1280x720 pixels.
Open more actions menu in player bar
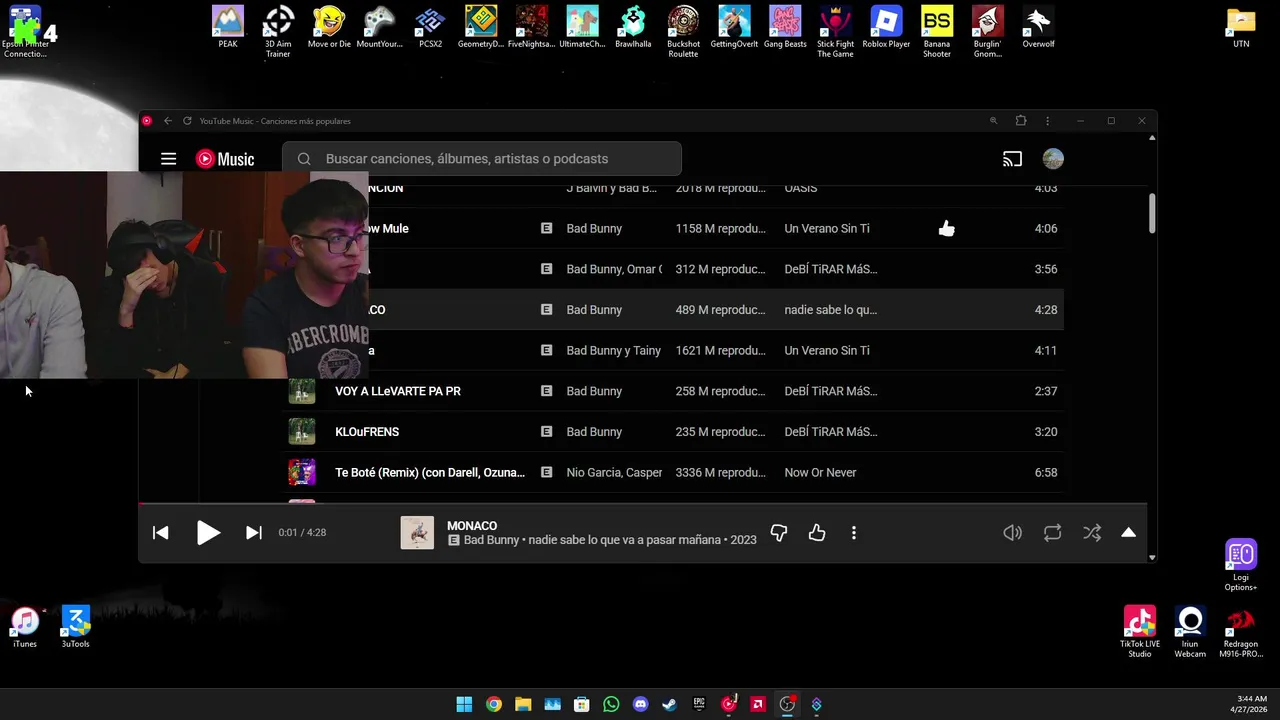pos(853,533)
